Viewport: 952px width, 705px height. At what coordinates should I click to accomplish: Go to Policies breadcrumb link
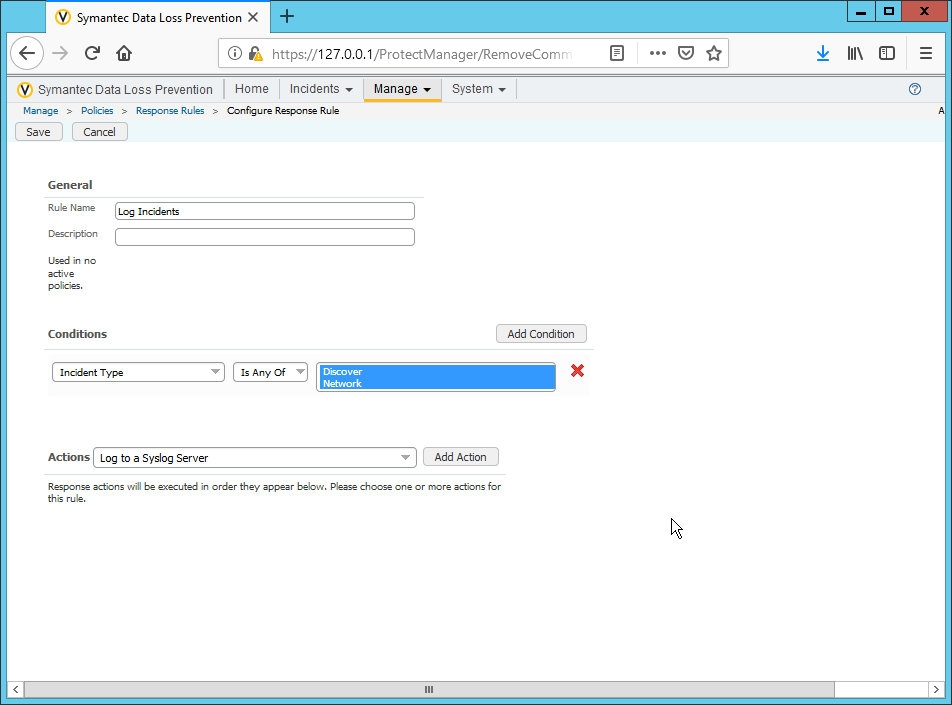pos(97,111)
